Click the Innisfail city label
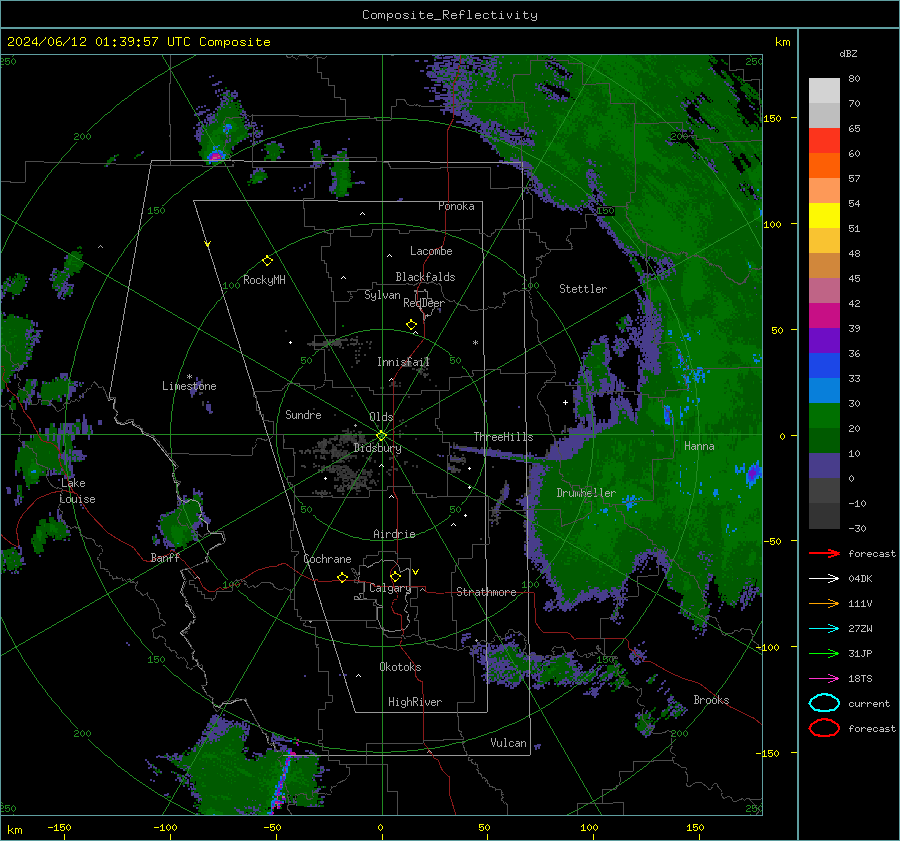Image resolution: width=900 pixels, height=841 pixels. 404,362
